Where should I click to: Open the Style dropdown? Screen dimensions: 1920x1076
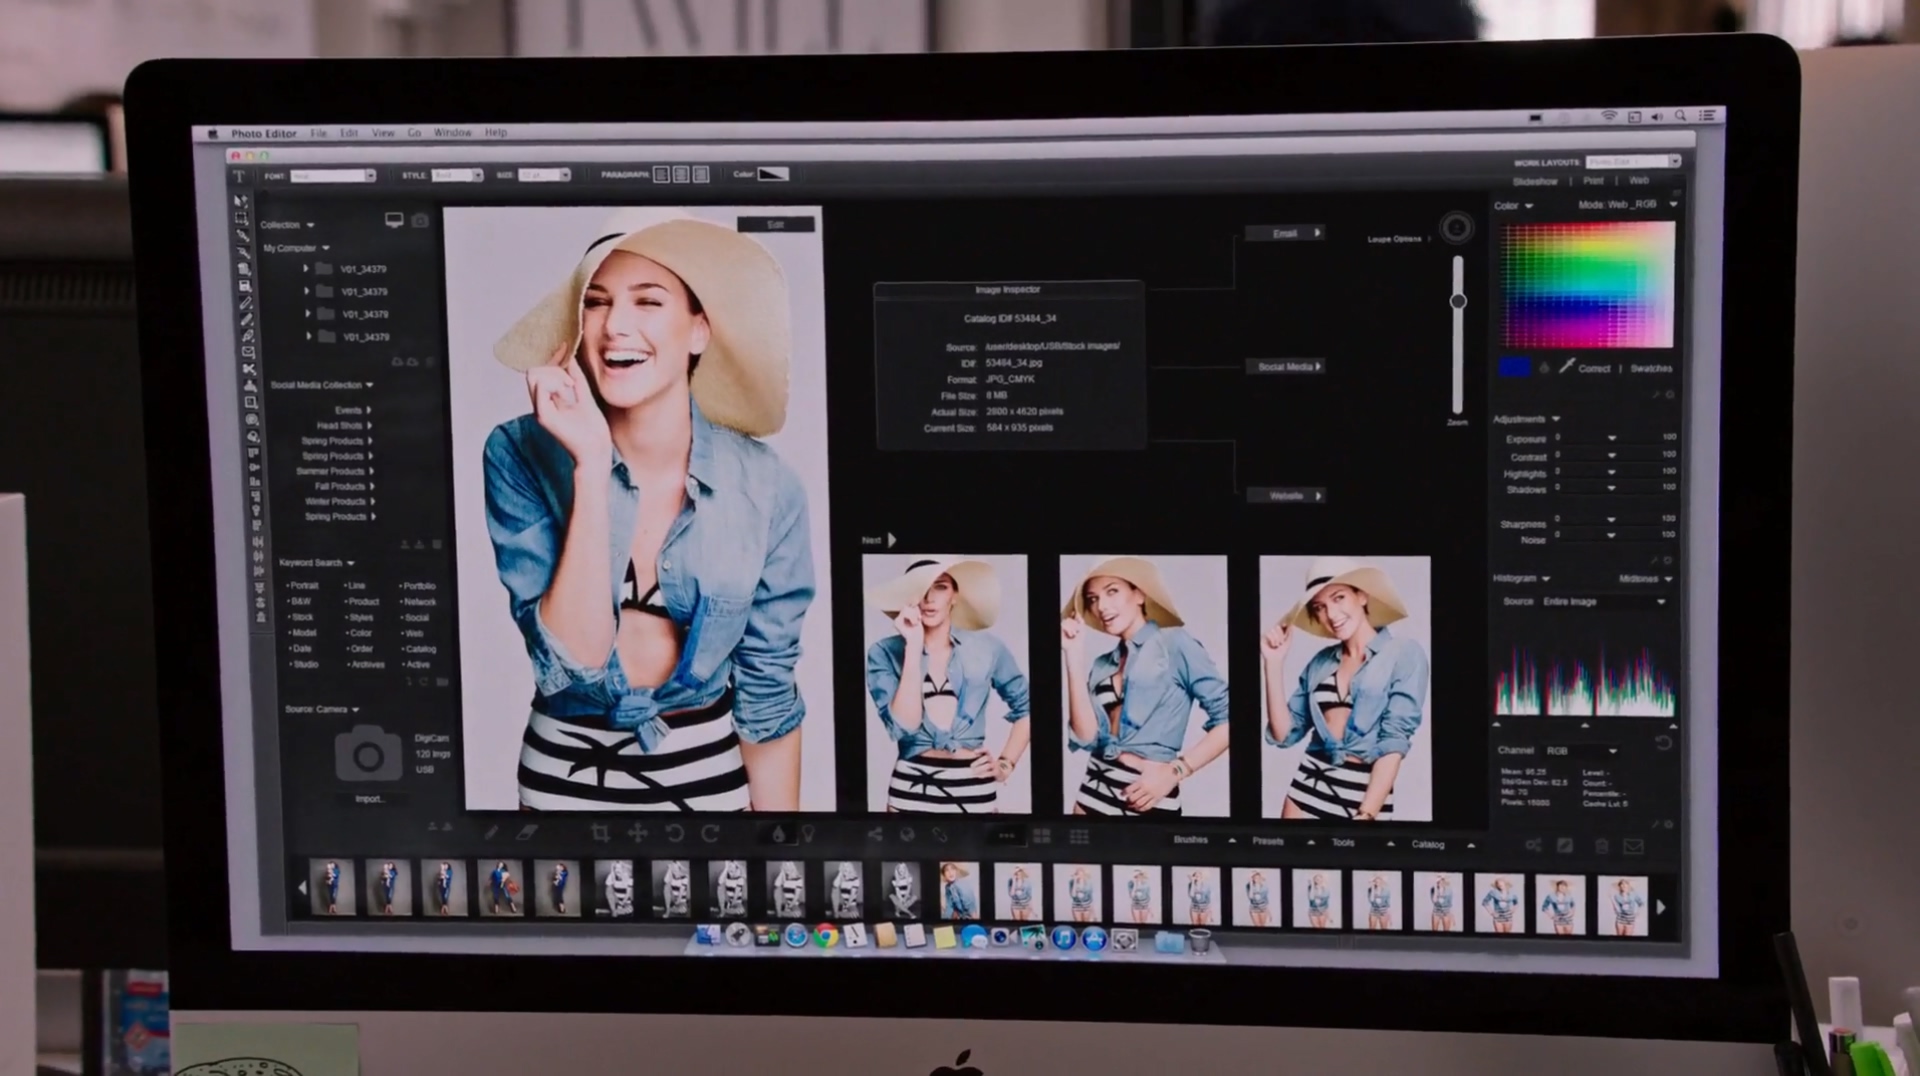click(457, 175)
